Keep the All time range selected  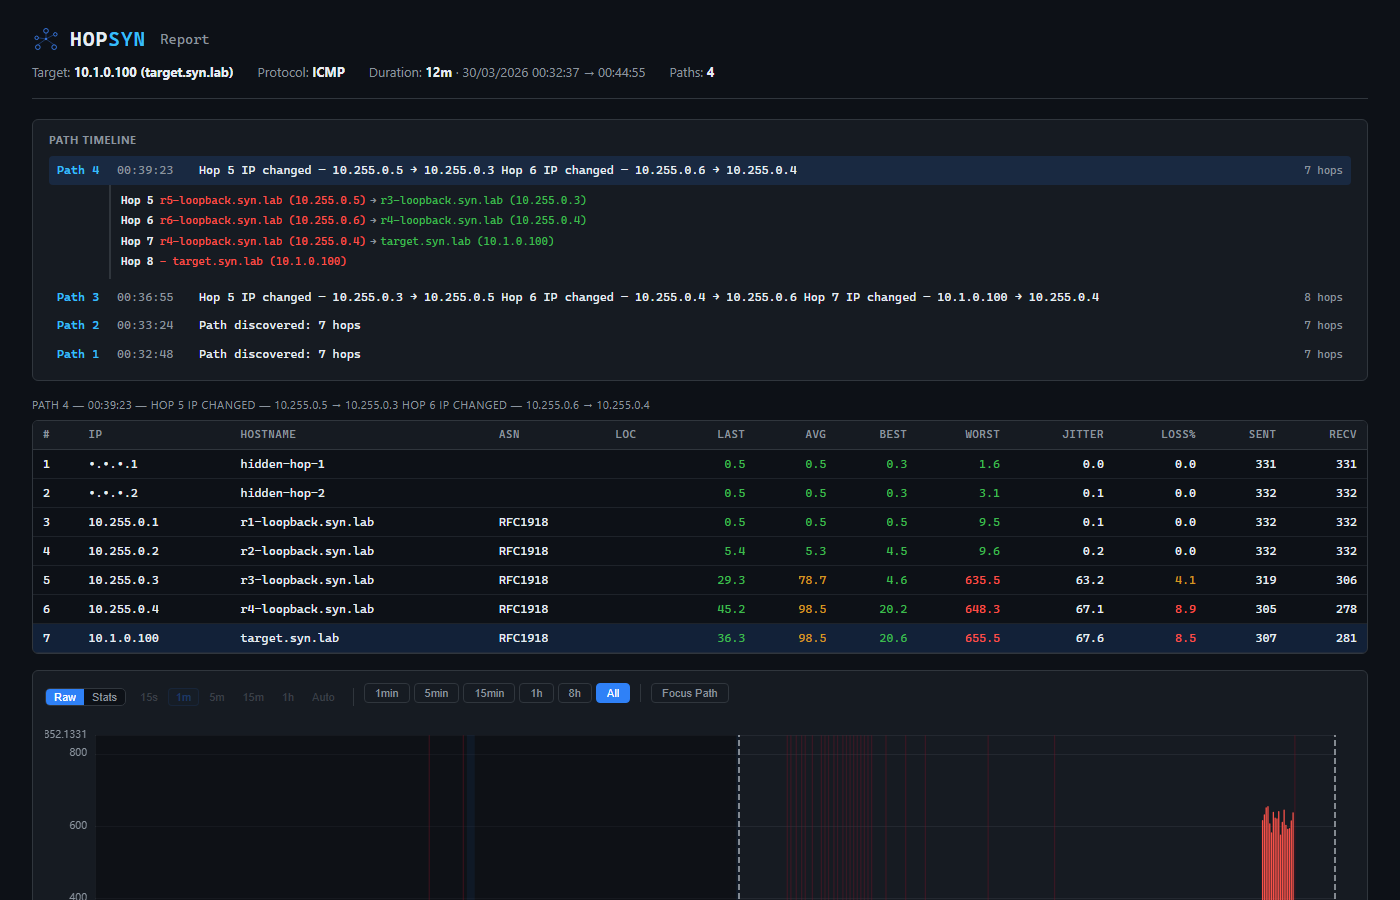coord(612,692)
